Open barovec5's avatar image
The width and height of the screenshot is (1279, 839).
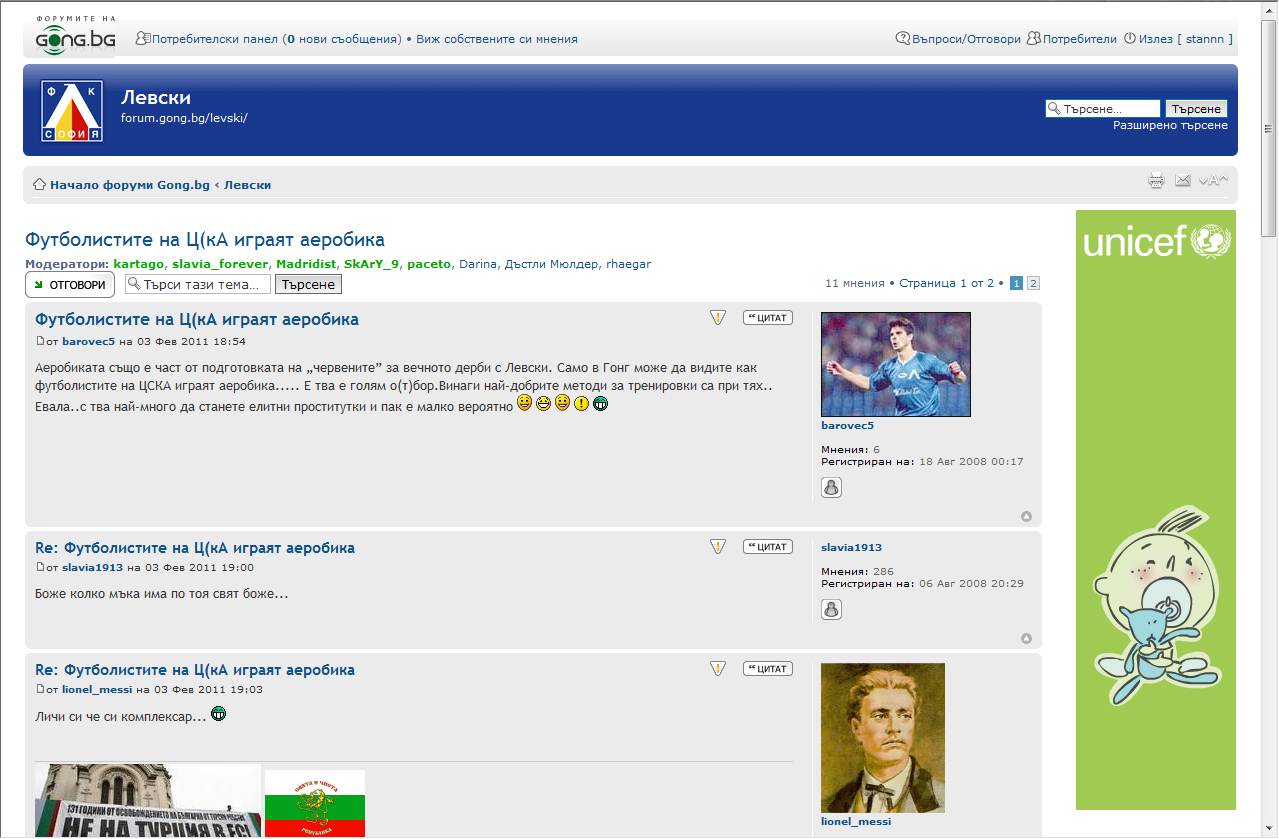895,364
